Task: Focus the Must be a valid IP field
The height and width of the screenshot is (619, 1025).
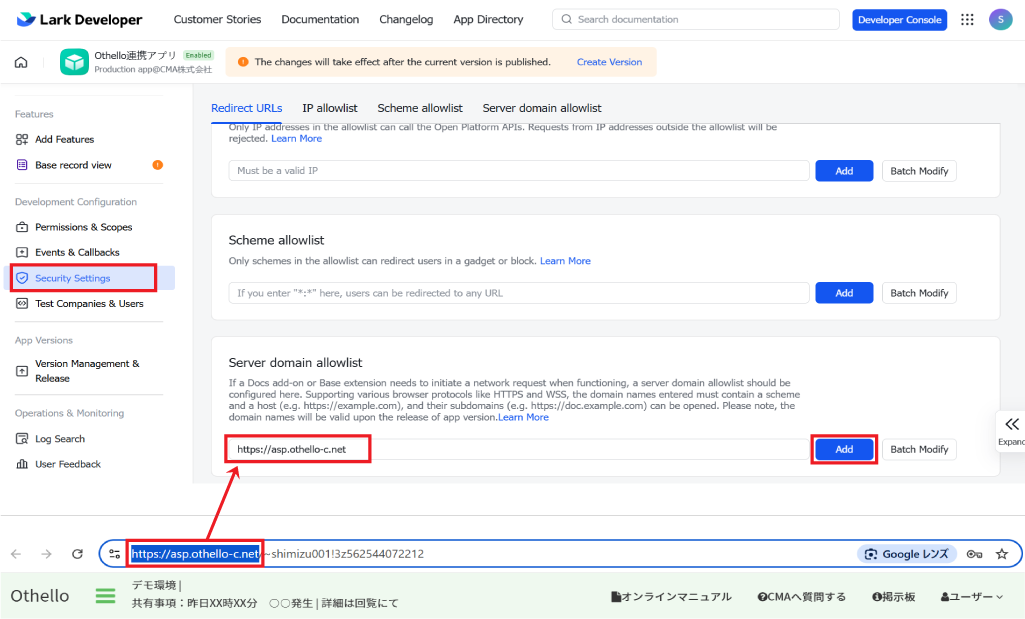Action: click(519, 171)
